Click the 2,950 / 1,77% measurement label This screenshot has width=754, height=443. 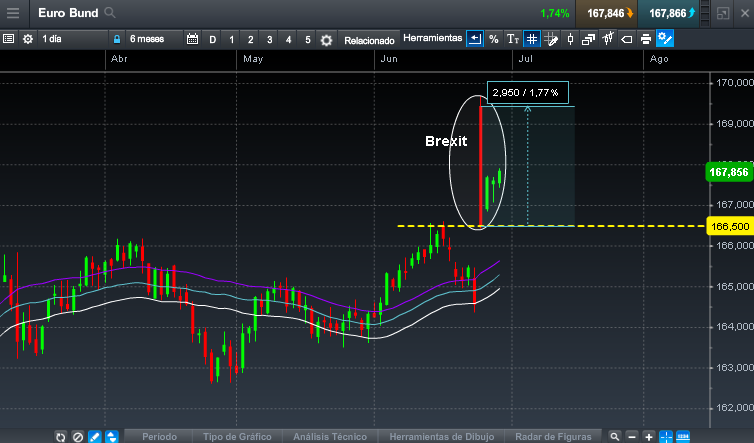click(x=528, y=92)
